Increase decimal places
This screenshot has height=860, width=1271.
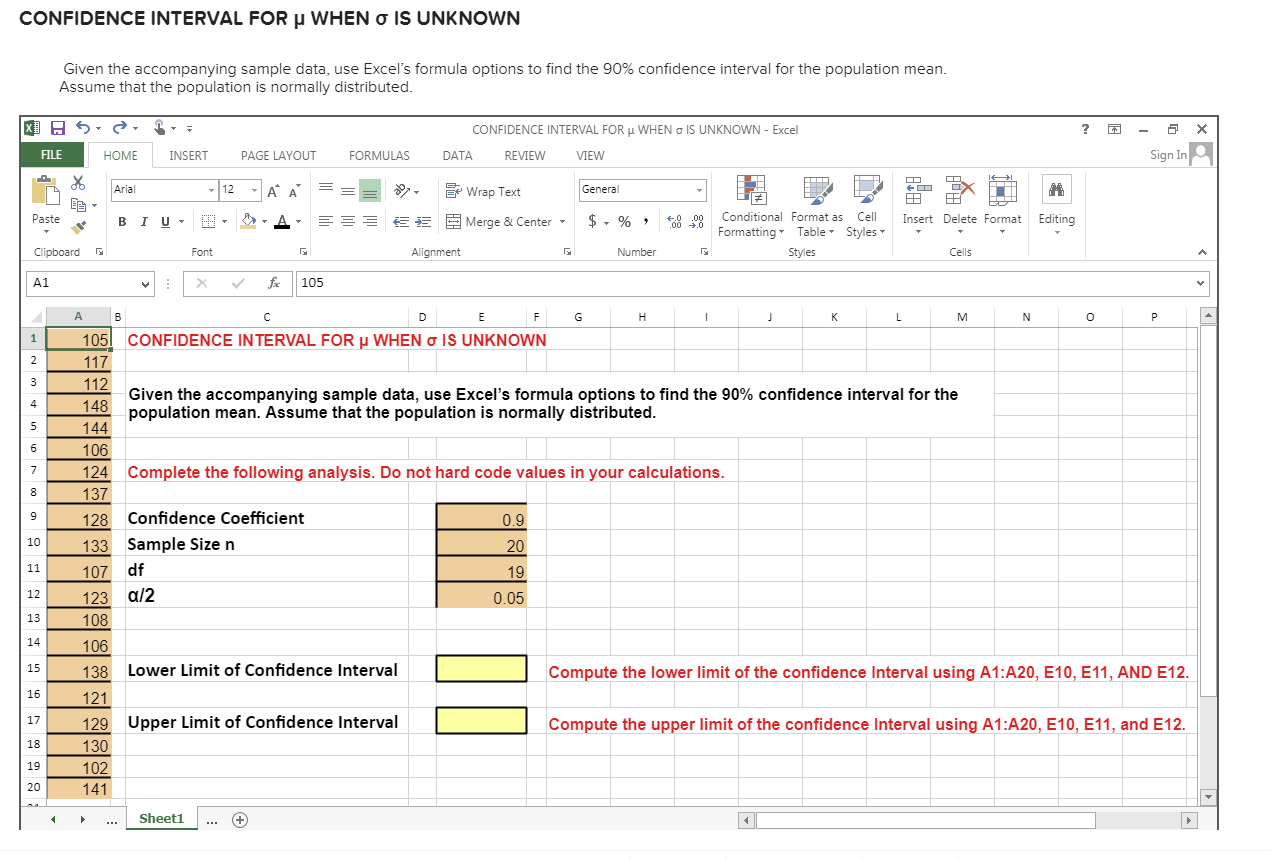coord(673,221)
